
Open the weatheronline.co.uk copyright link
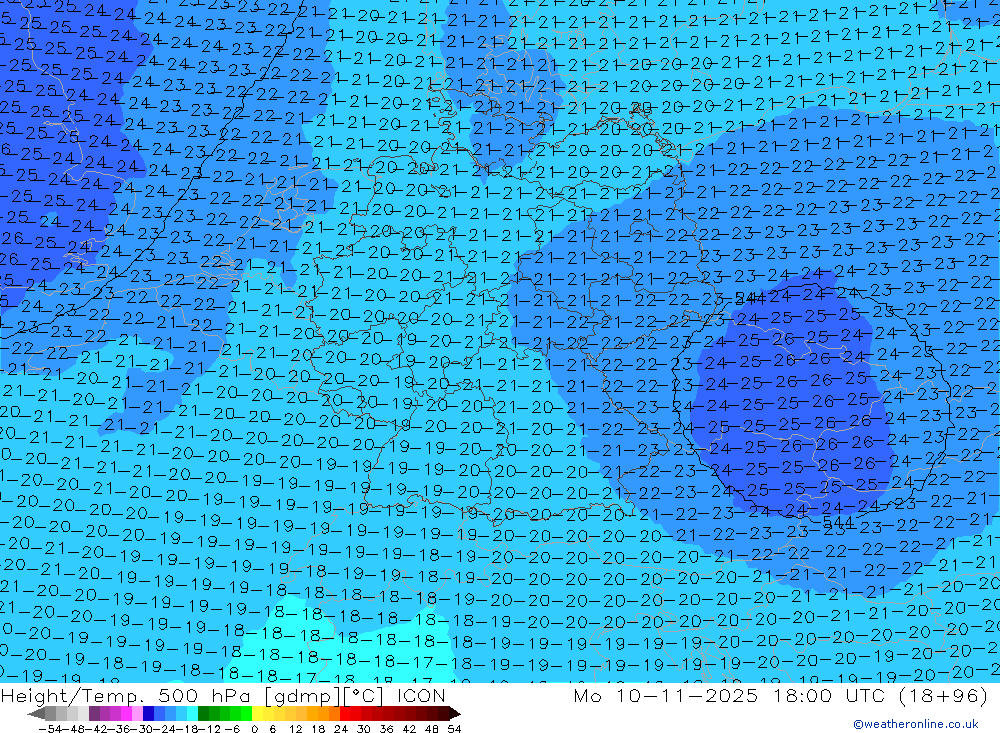pos(916,724)
